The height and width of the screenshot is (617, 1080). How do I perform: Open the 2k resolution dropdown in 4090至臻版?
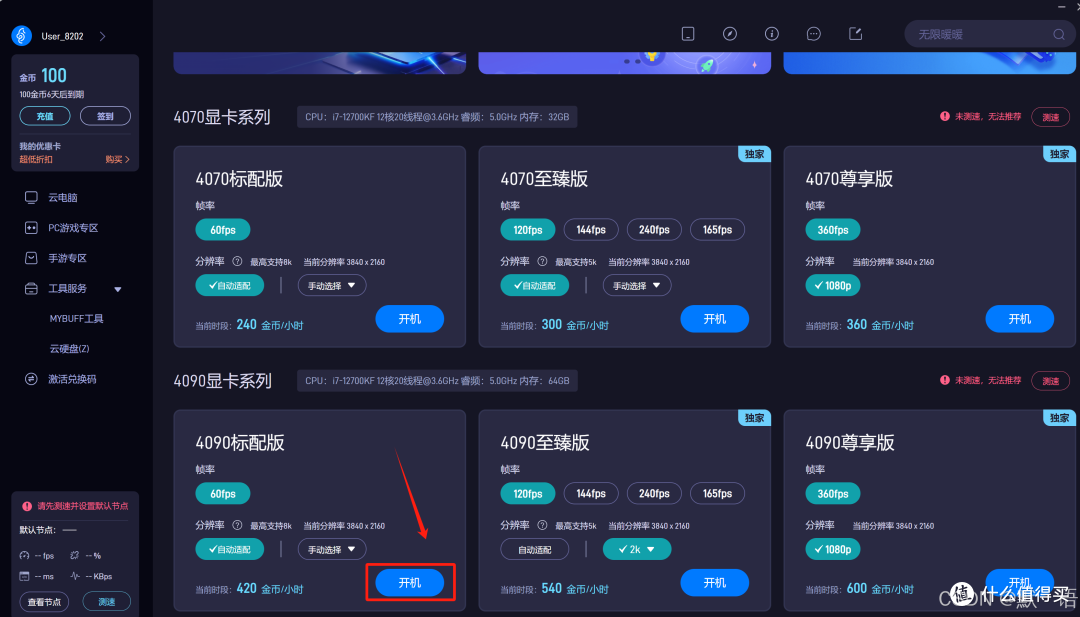[x=637, y=550]
